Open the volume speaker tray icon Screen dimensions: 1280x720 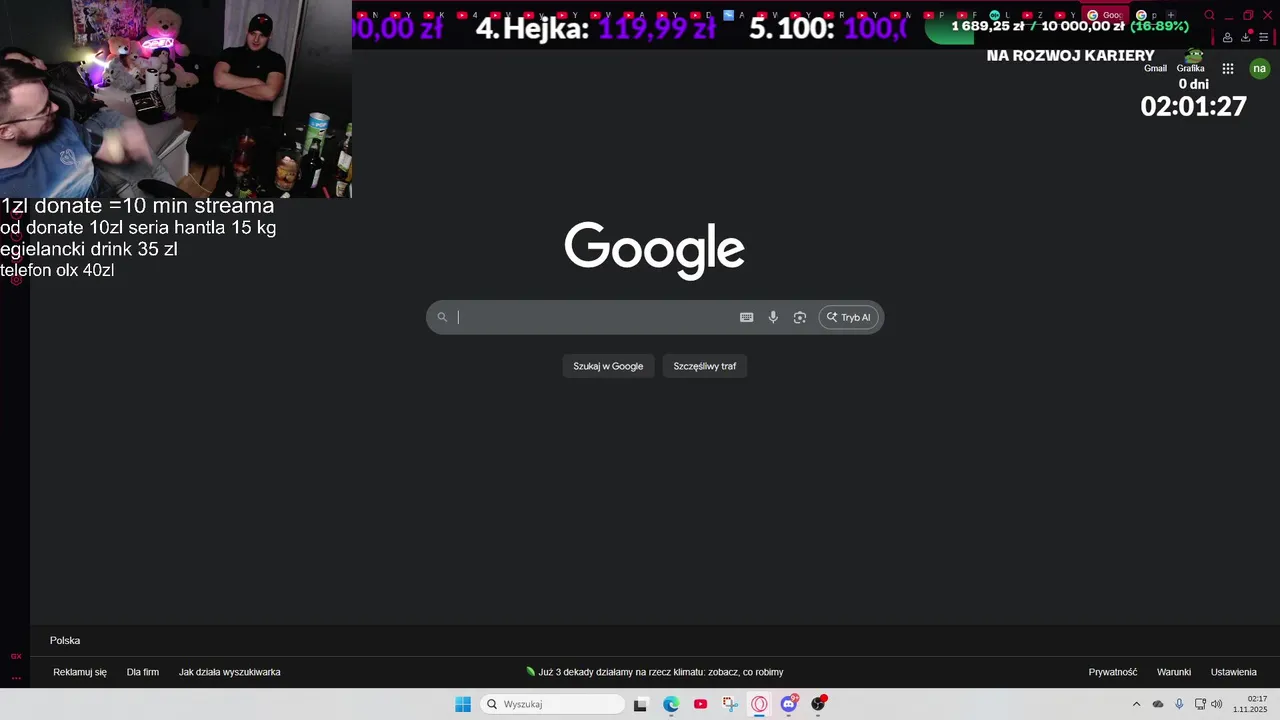click(x=1217, y=704)
